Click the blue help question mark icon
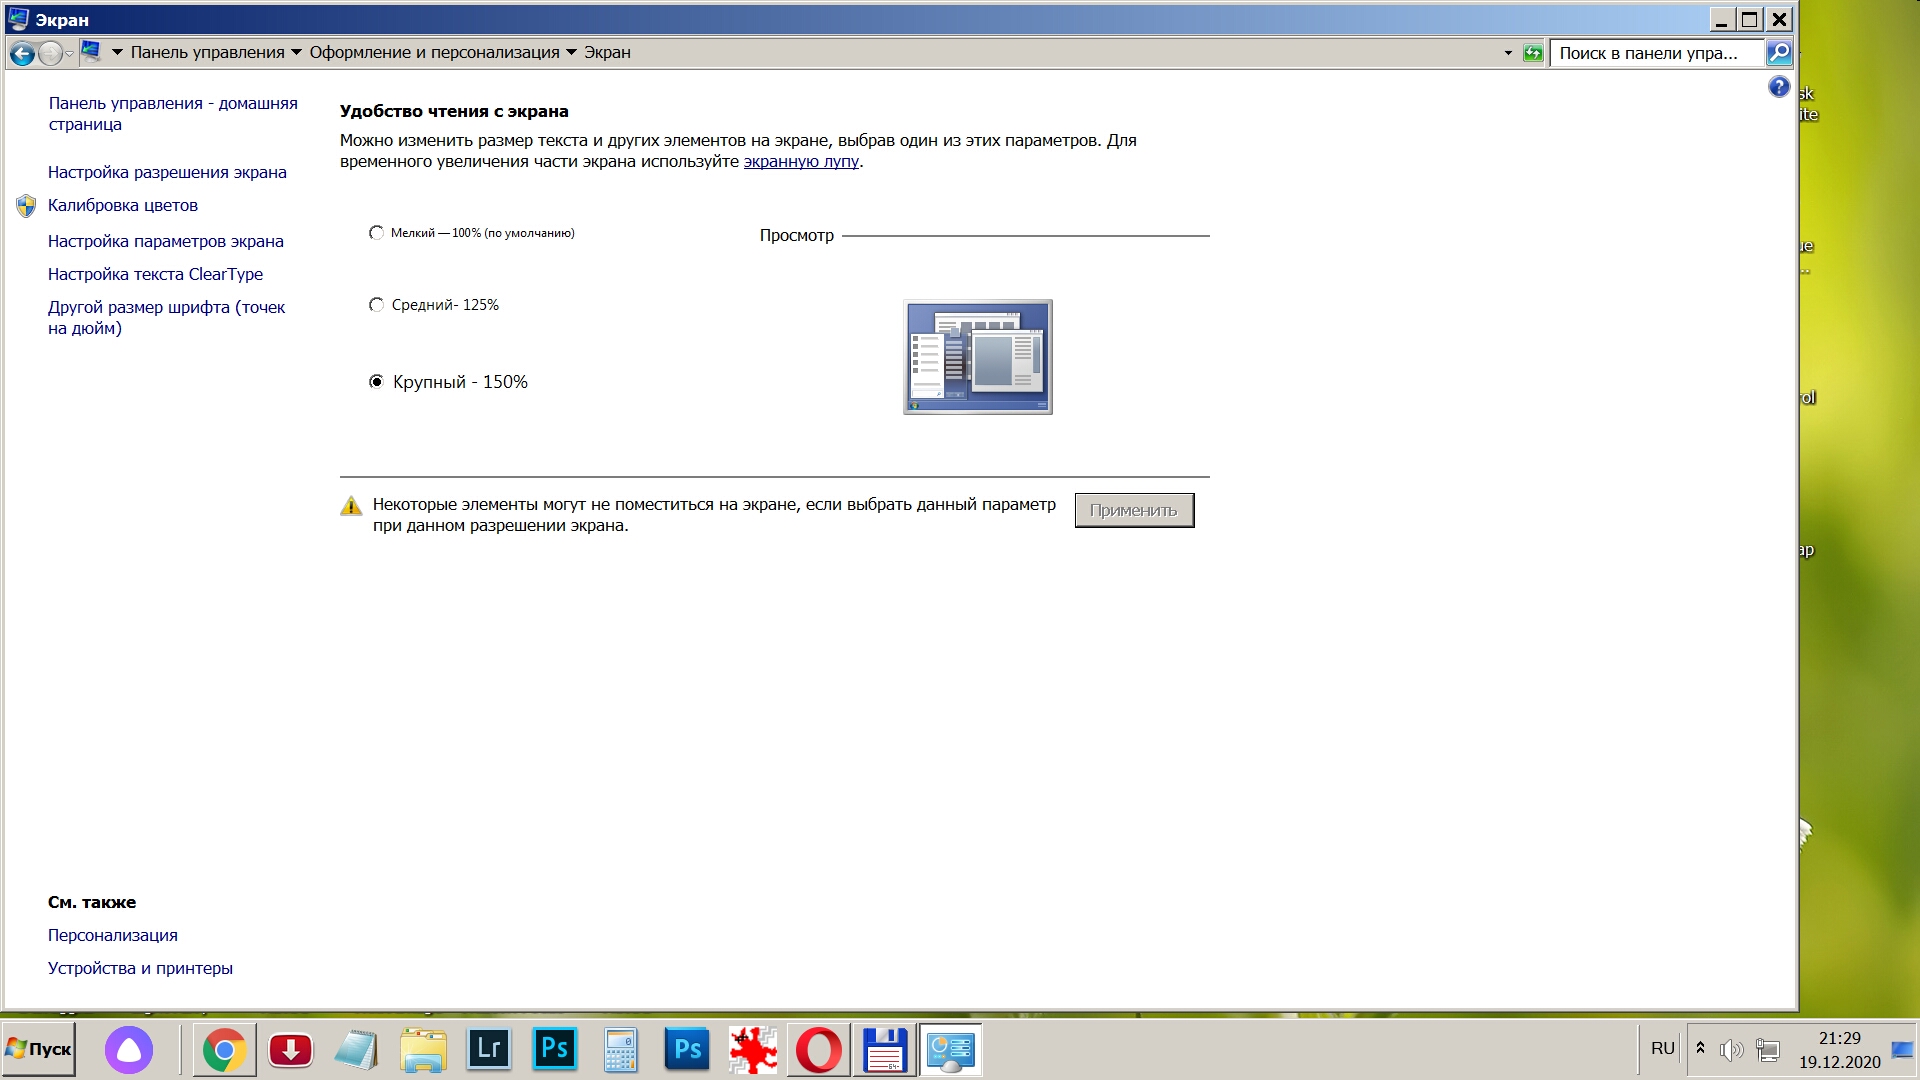This screenshot has width=1920, height=1080. click(1778, 87)
